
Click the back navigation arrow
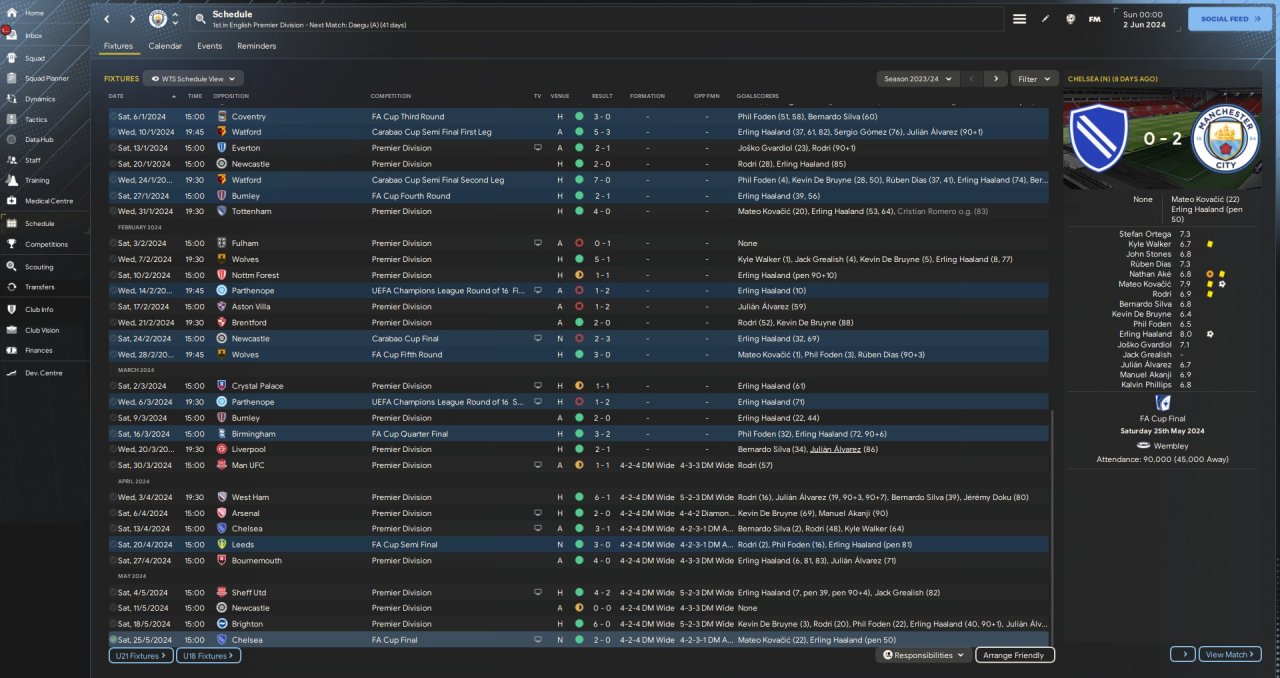point(107,19)
